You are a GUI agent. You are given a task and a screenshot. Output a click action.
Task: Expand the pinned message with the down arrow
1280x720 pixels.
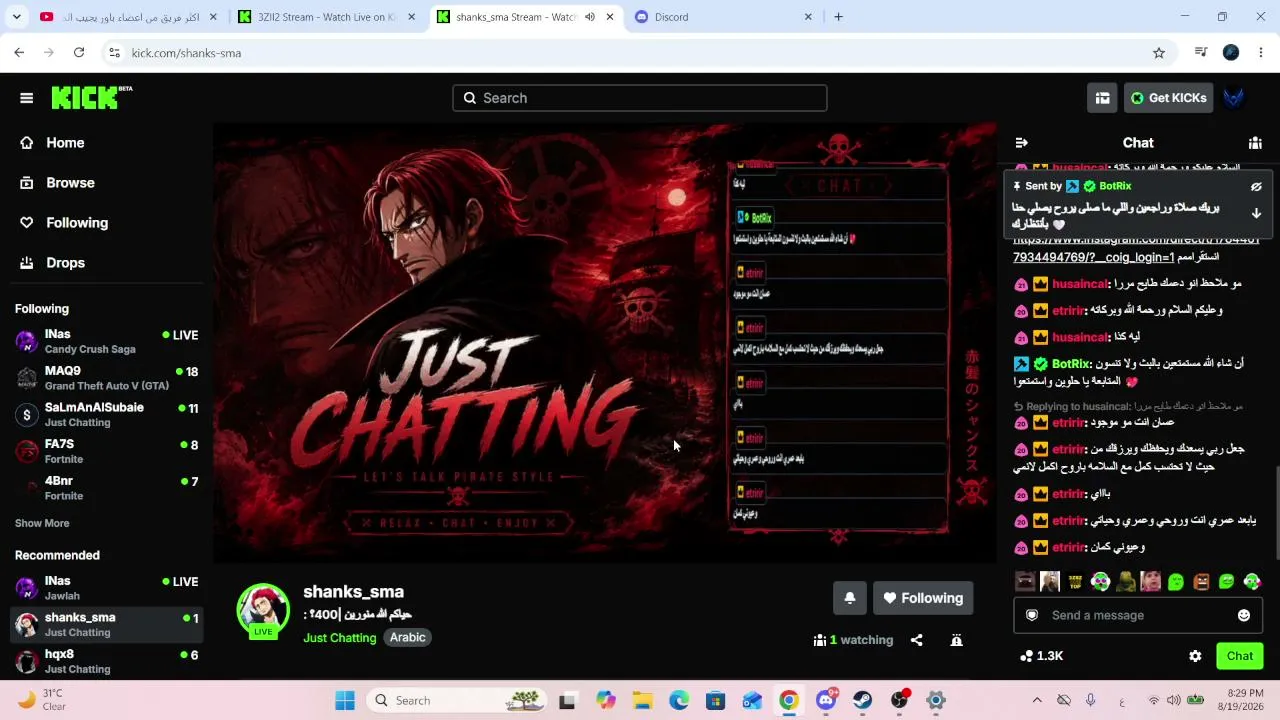pyautogui.click(x=1256, y=213)
